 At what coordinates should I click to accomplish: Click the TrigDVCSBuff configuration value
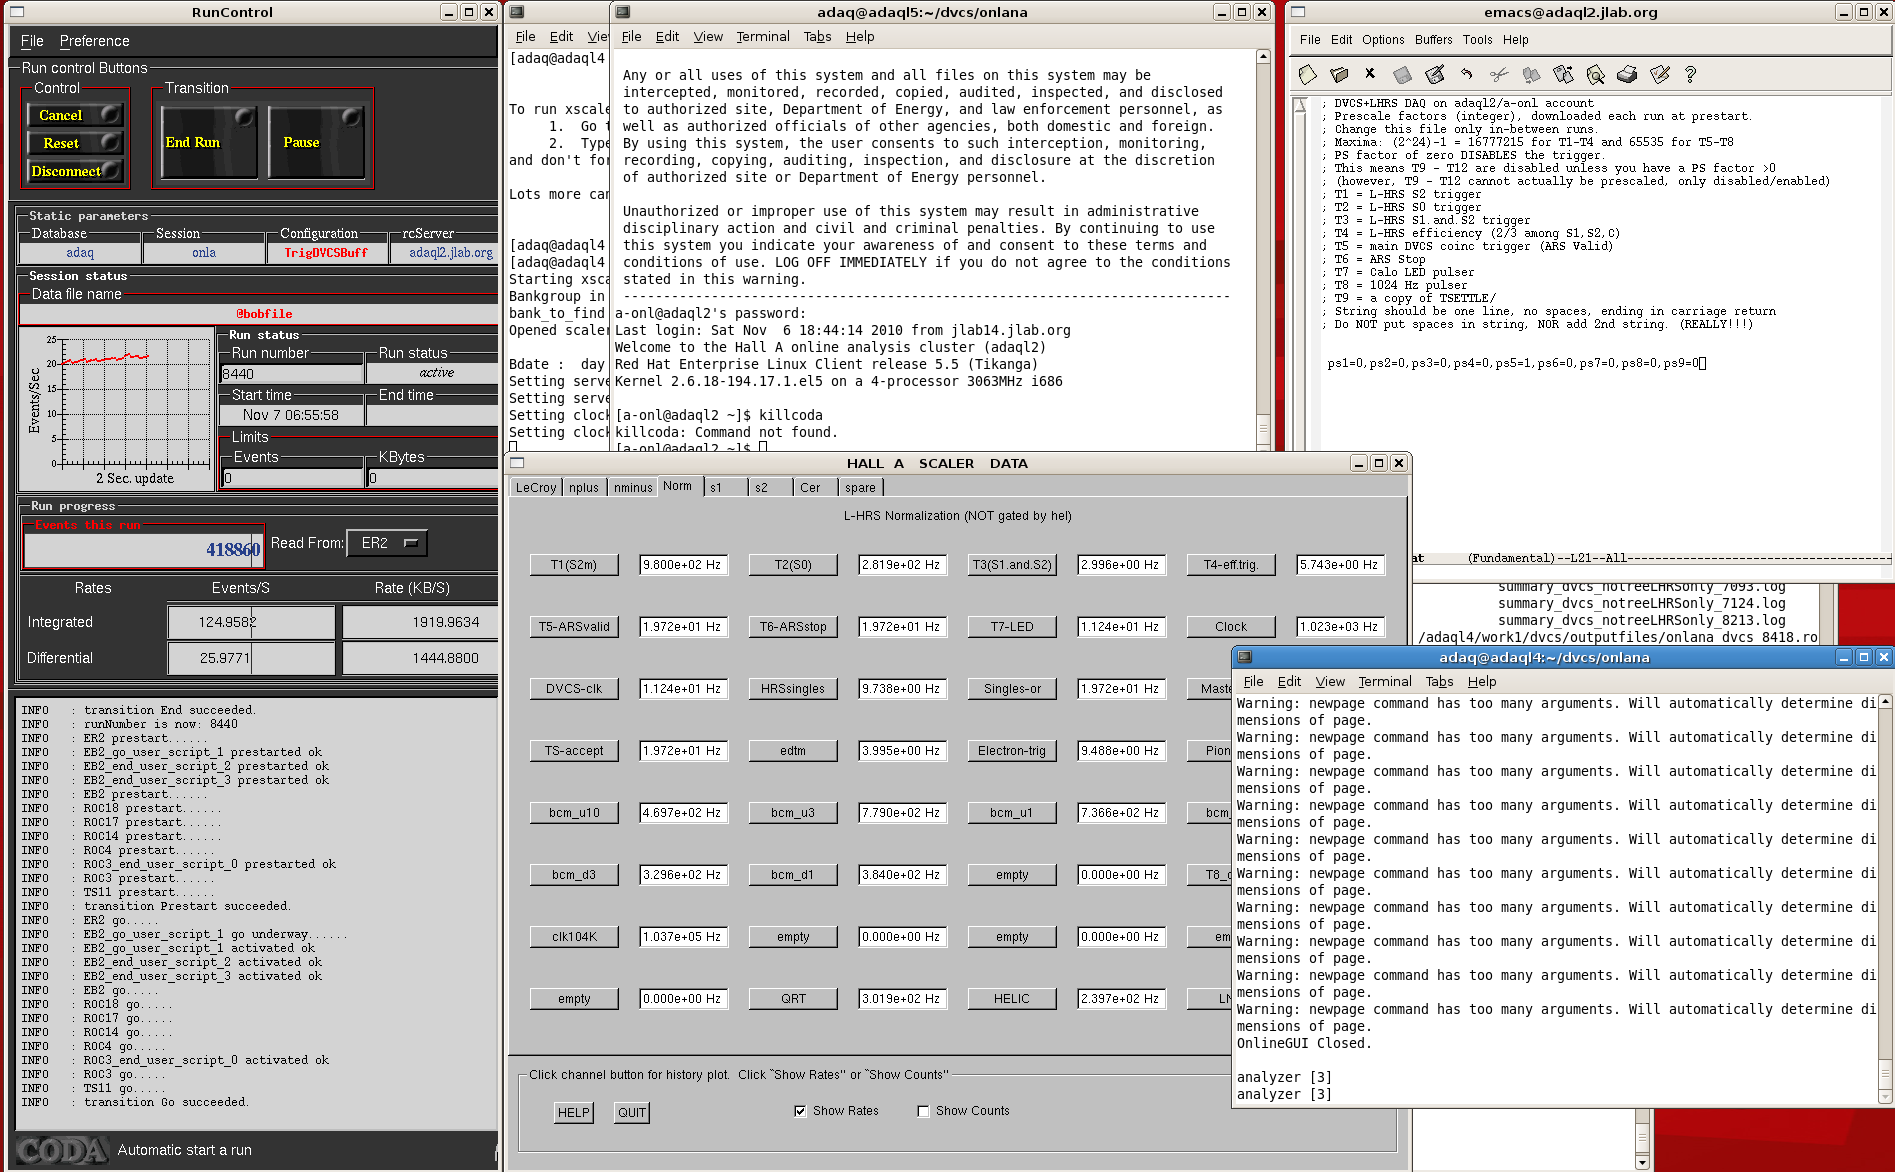pos(326,253)
